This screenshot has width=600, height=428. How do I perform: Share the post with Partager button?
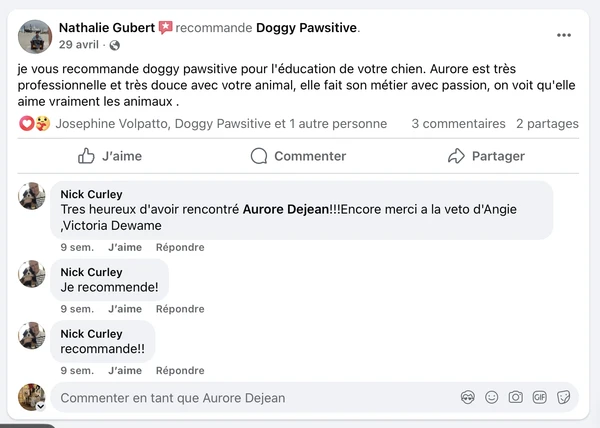pyautogui.click(x=486, y=156)
